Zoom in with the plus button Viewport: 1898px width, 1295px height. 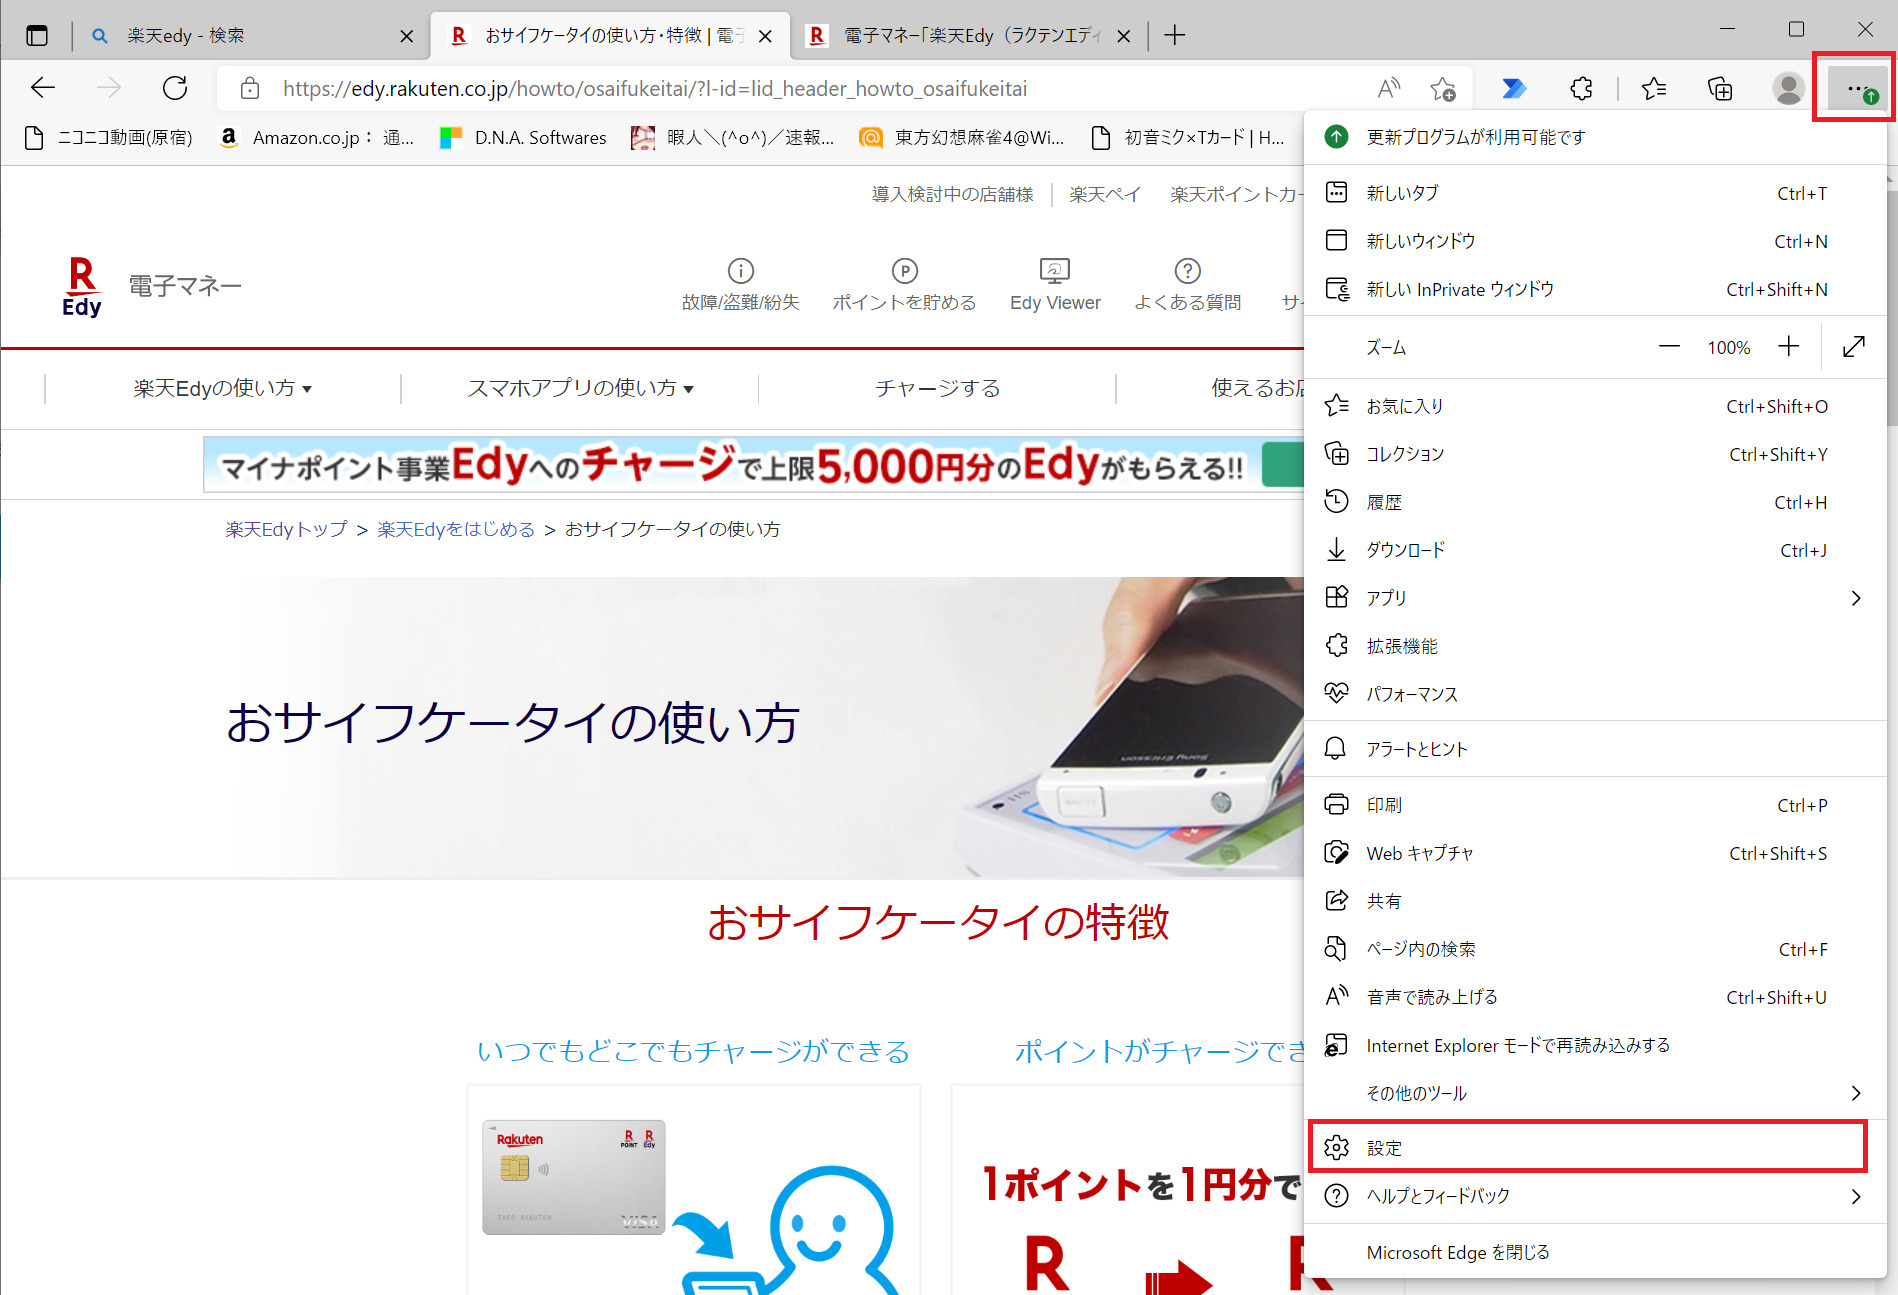(1789, 347)
